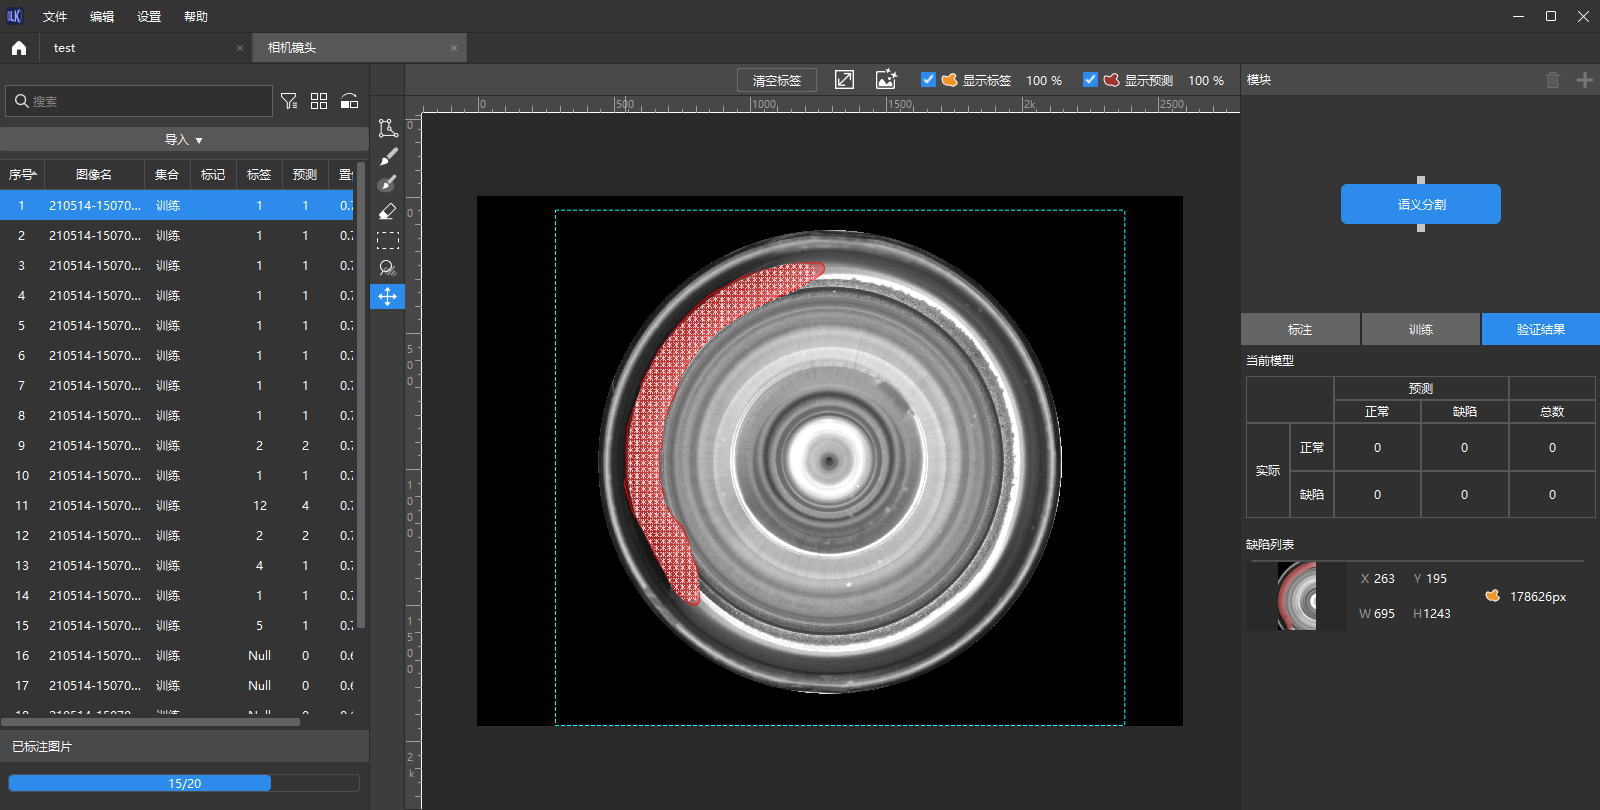
Task: Click the red prediction icon next to 显示预测
Action: click(x=1112, y=80)
